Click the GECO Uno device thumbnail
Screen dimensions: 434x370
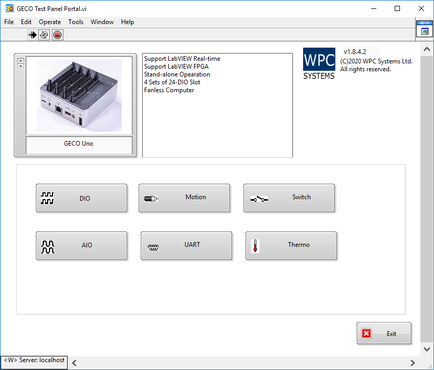[79, 95]
